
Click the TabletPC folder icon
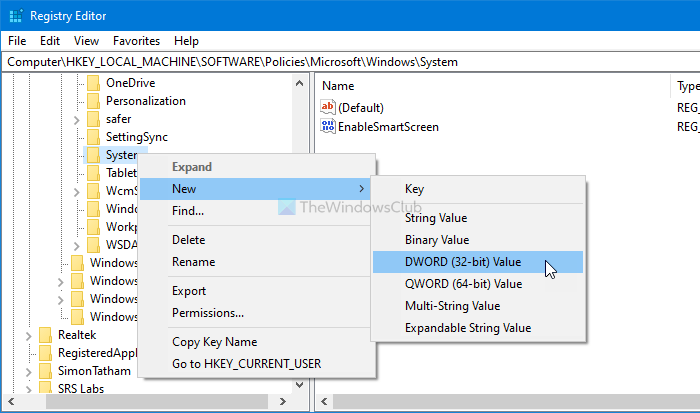tap(93, 173)
